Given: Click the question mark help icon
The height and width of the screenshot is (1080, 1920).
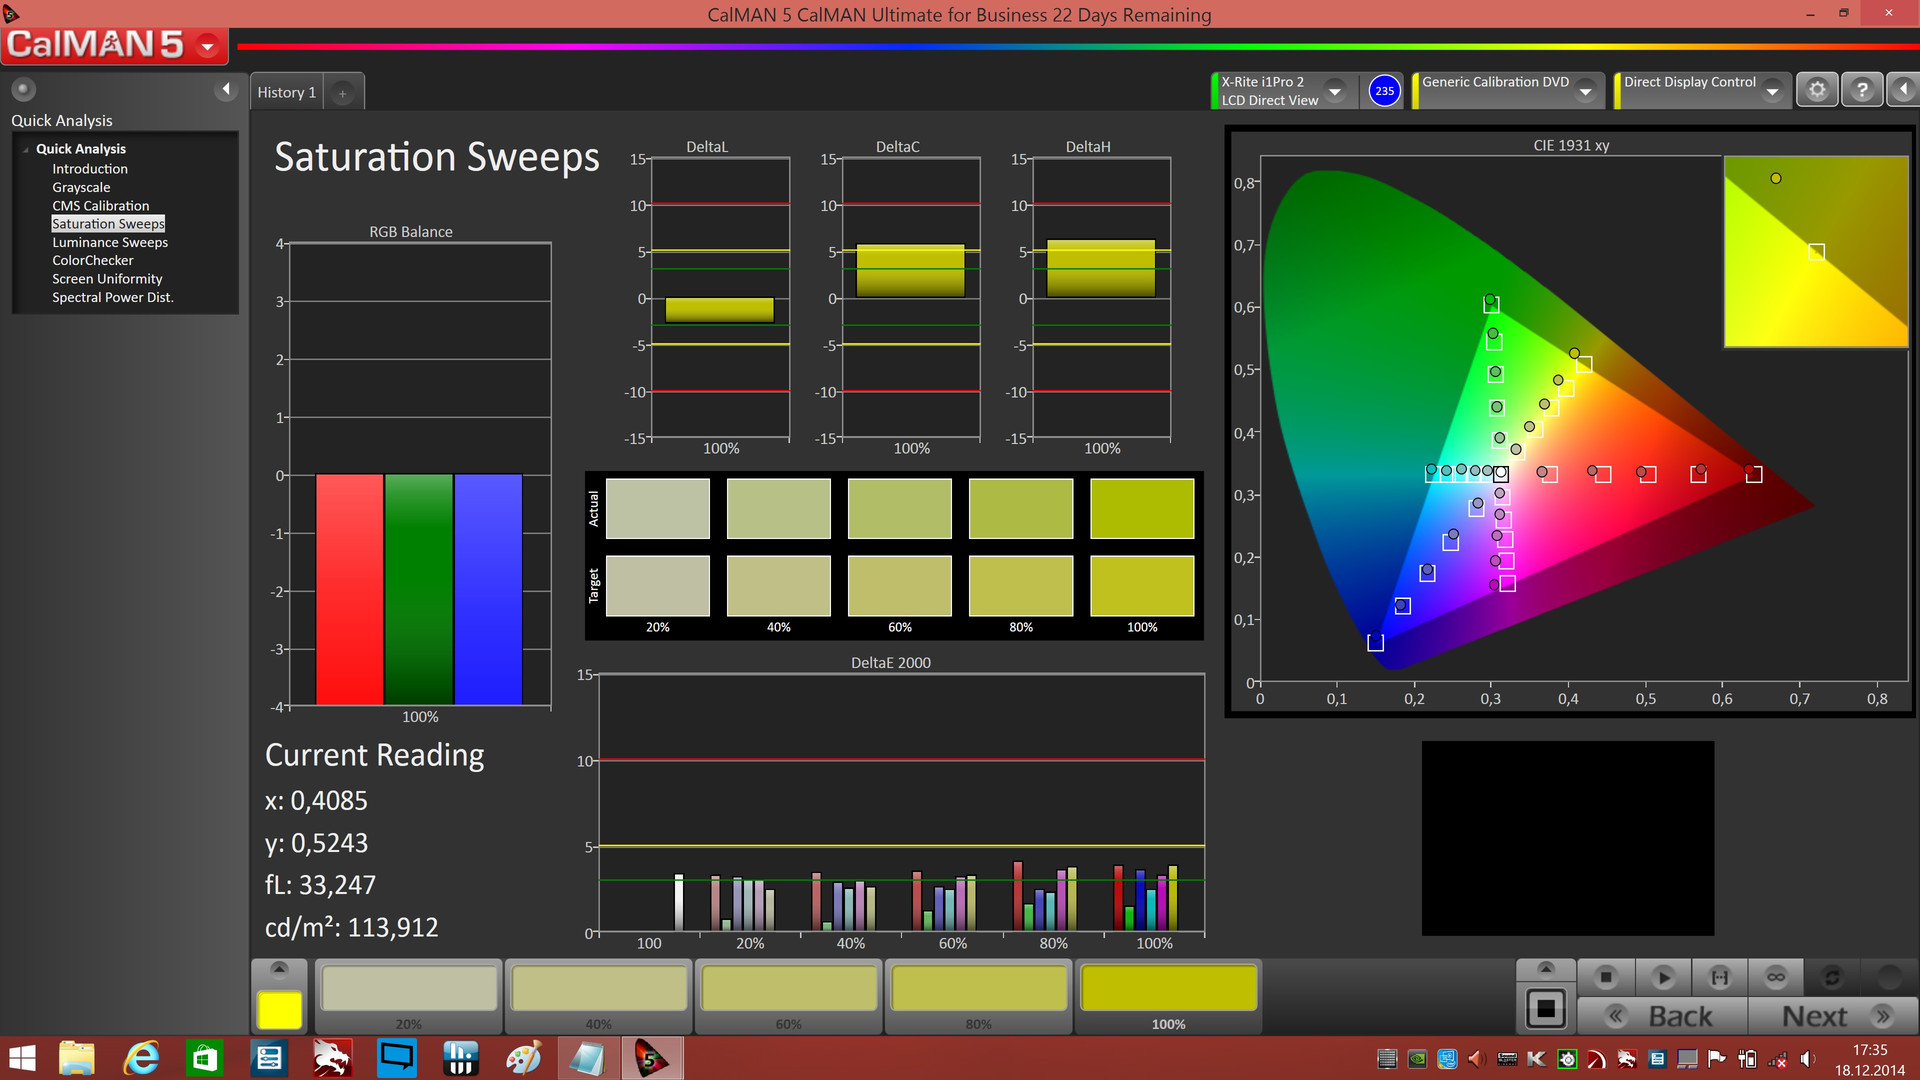Looking at the screenshot, I should click(x=1861, y=90).
